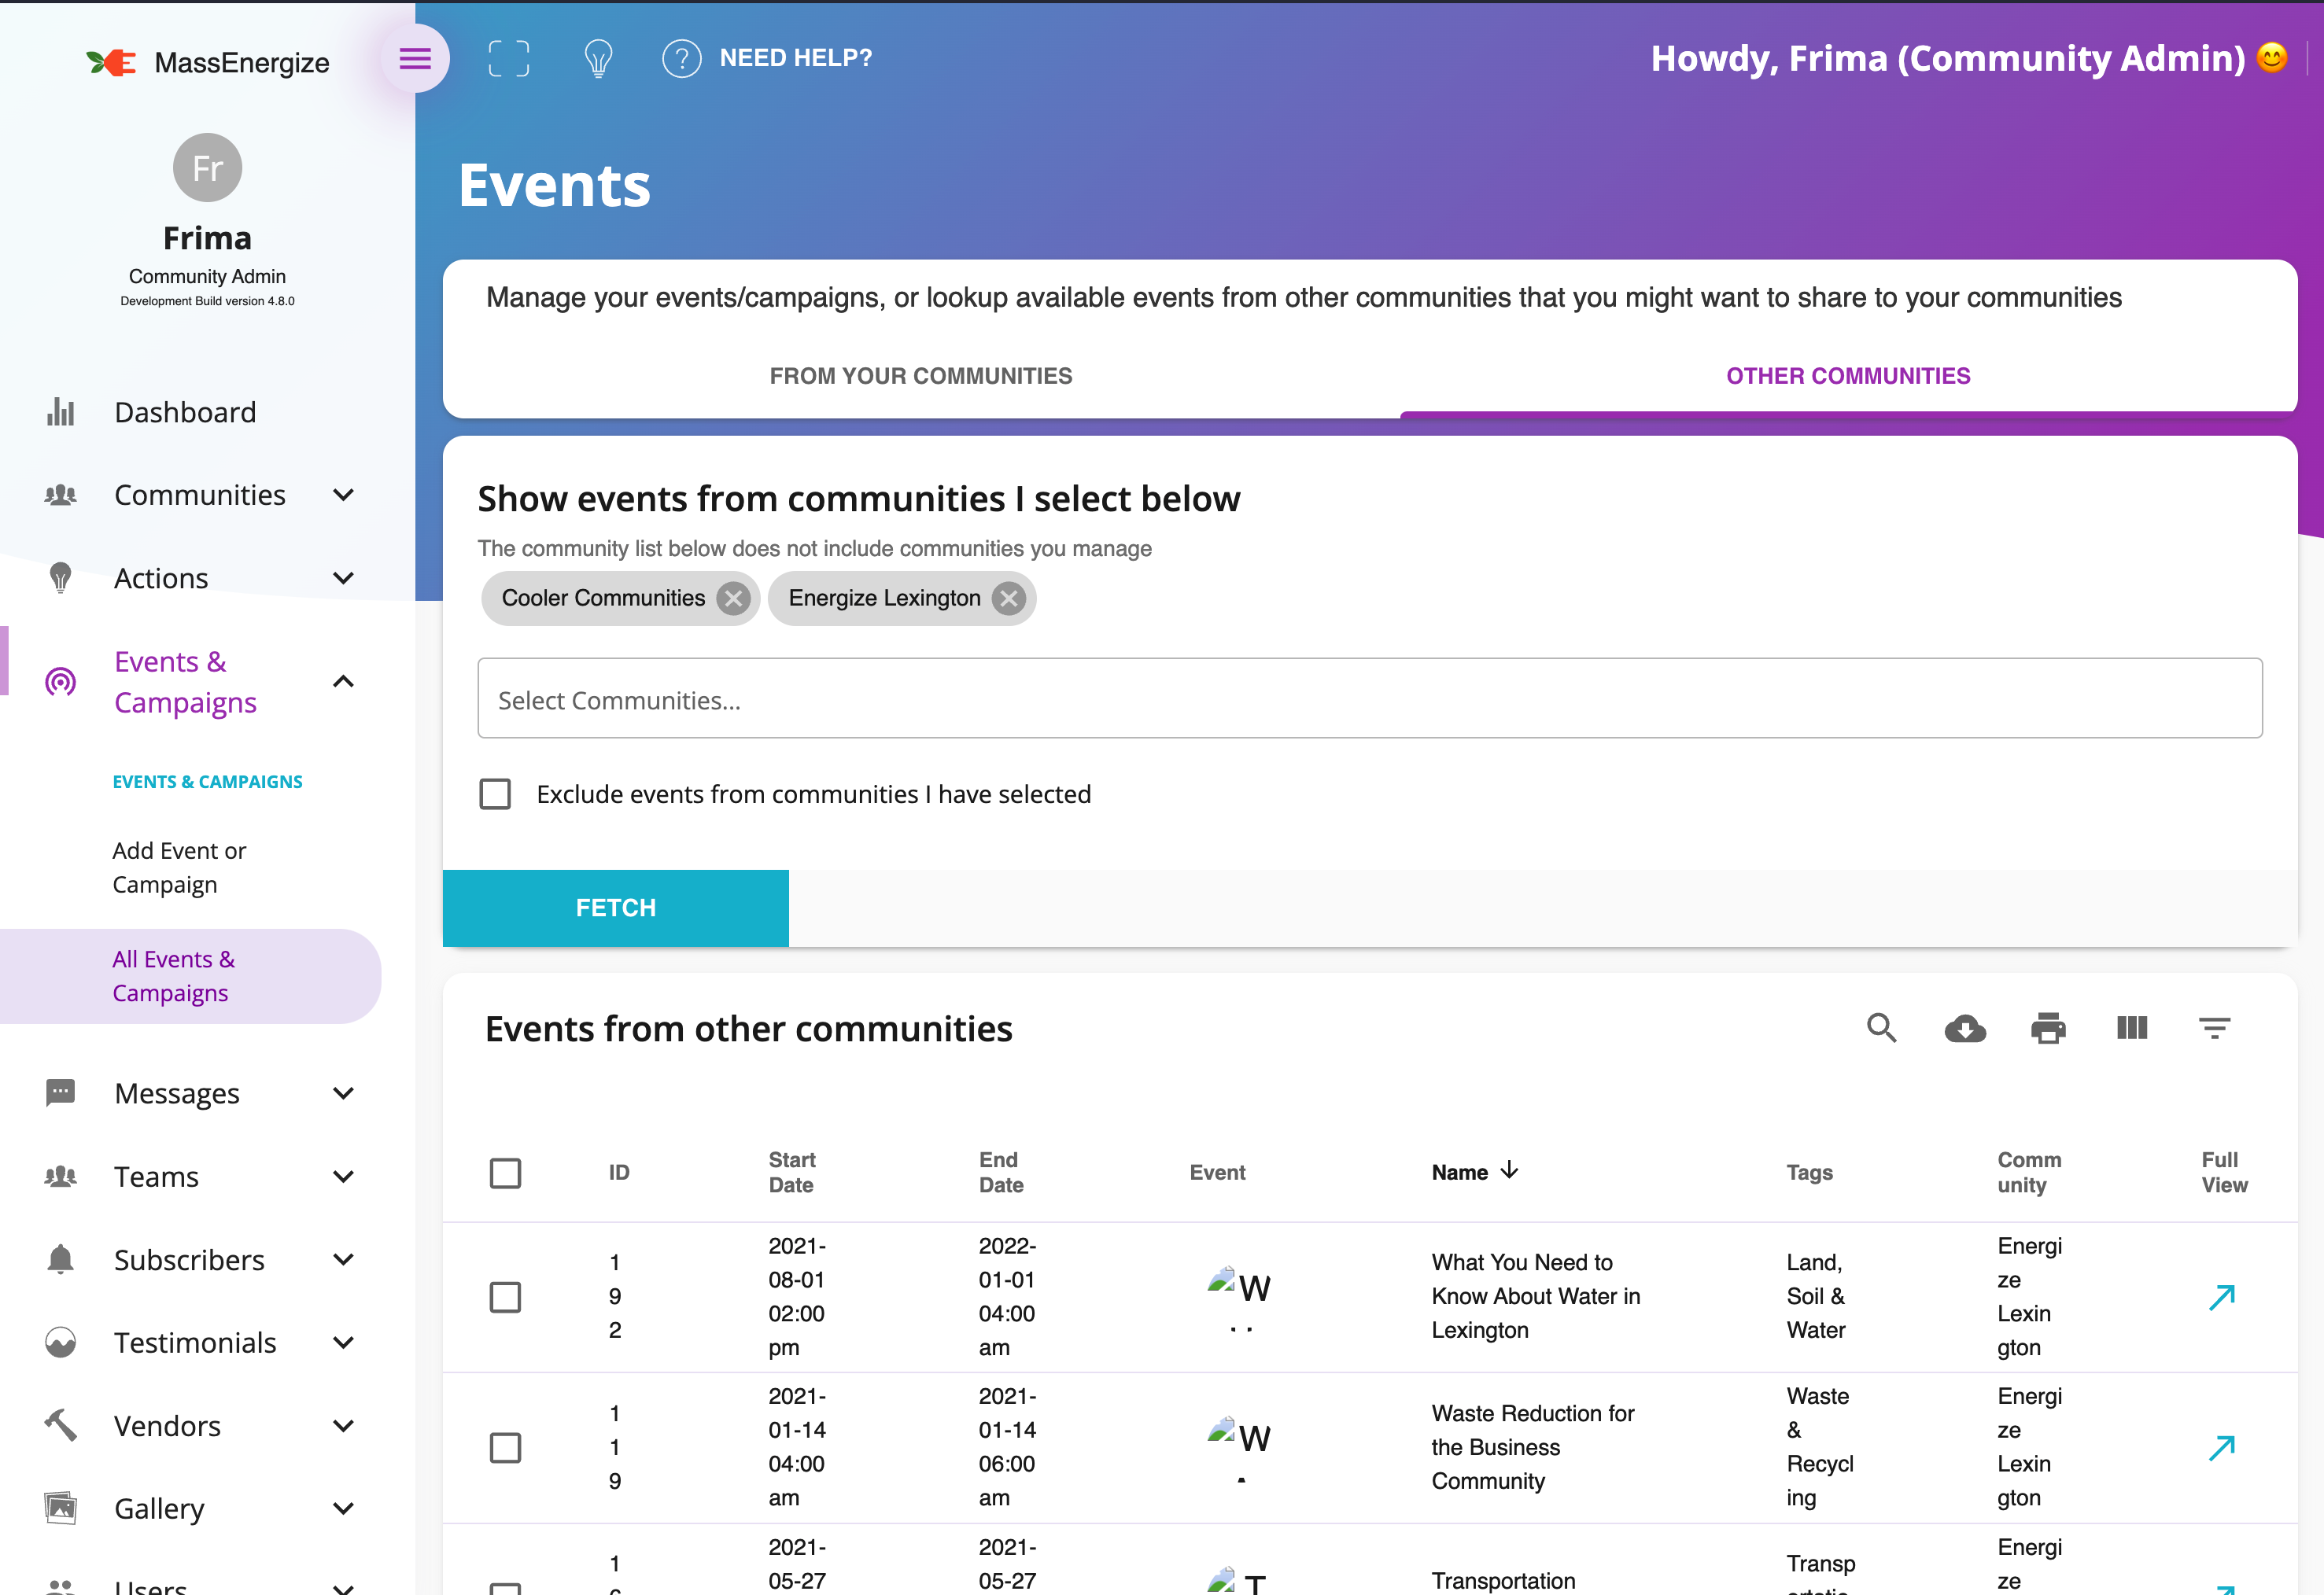Click the FETCH button
Image resolution: width=2324 pixels, height=1595 pixels.
(x=615, y=907)
